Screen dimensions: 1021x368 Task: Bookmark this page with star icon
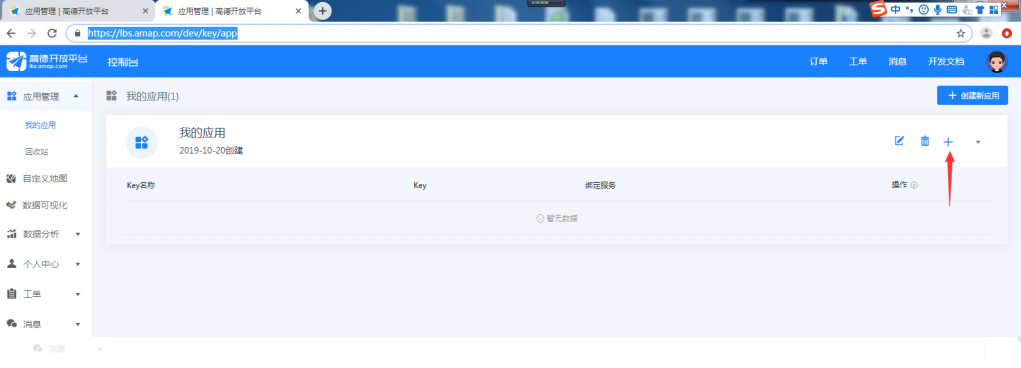pyautogui.click(x=960, y=33)
